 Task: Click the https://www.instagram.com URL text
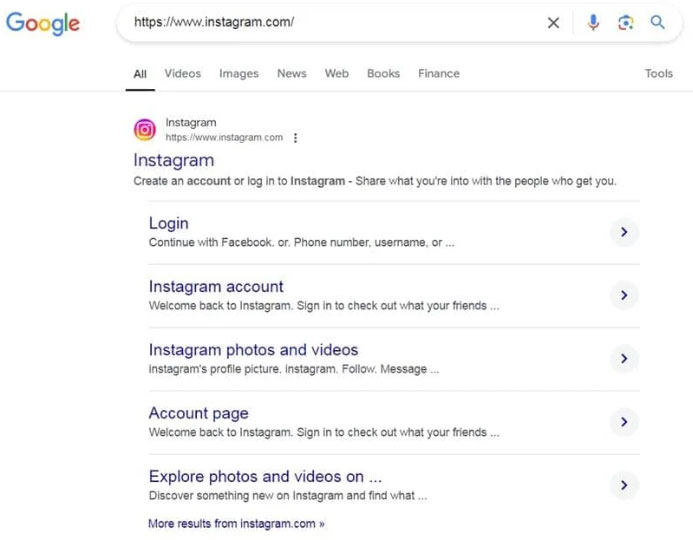click(x=224, y=137)
